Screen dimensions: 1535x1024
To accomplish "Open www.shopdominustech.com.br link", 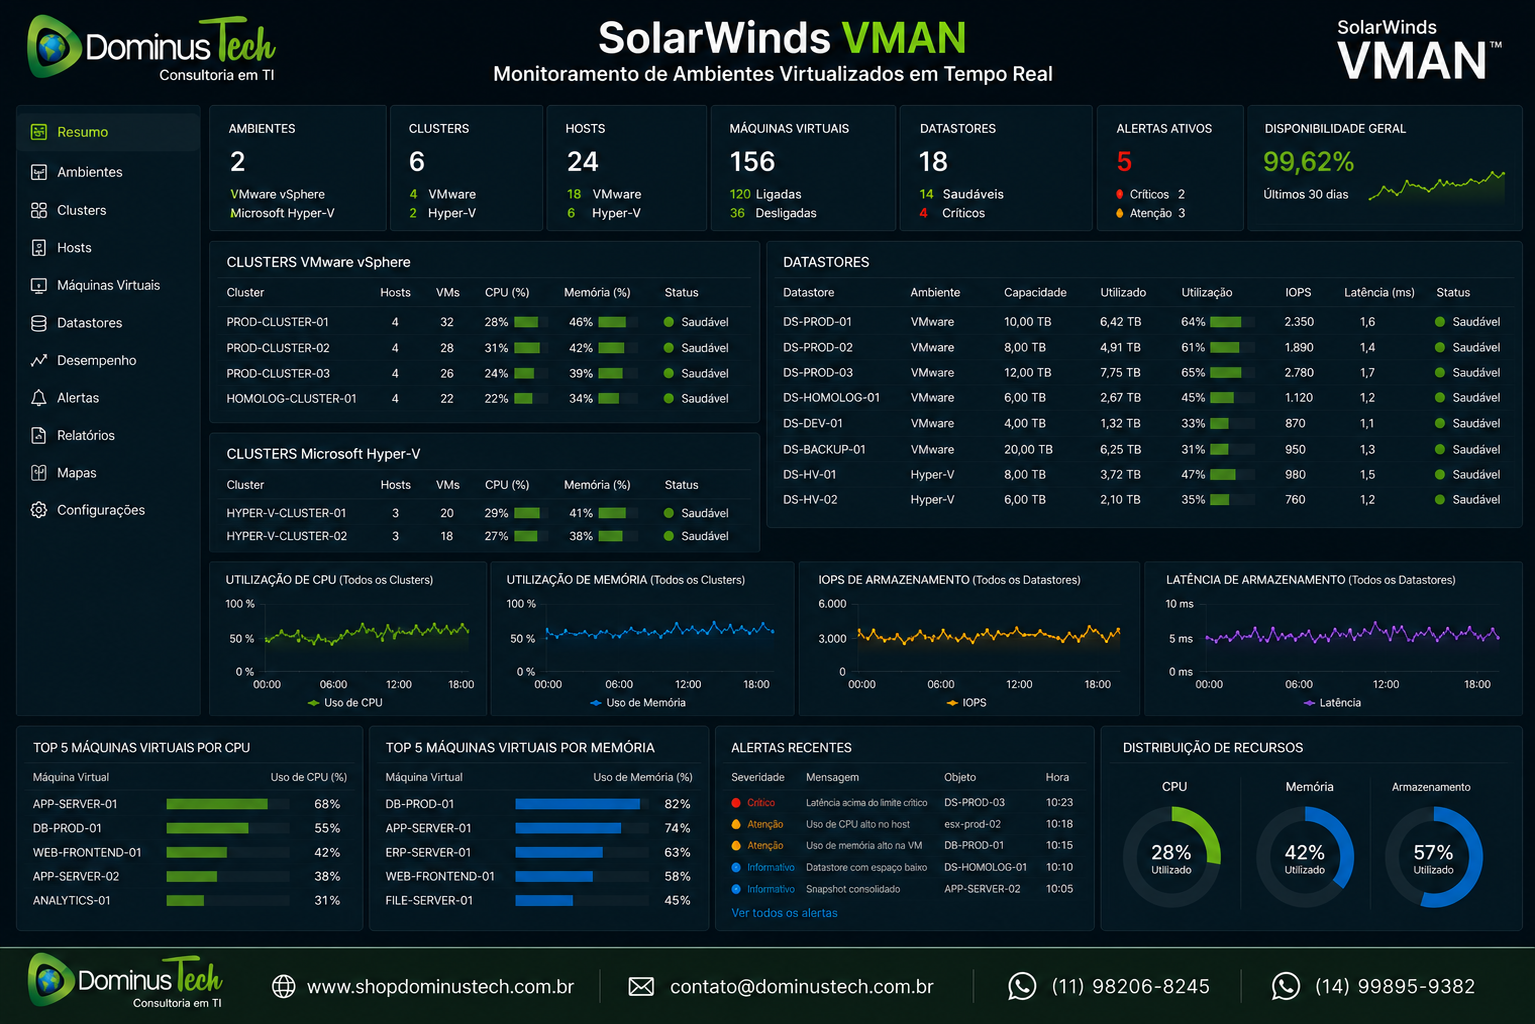I will [440, 987].
